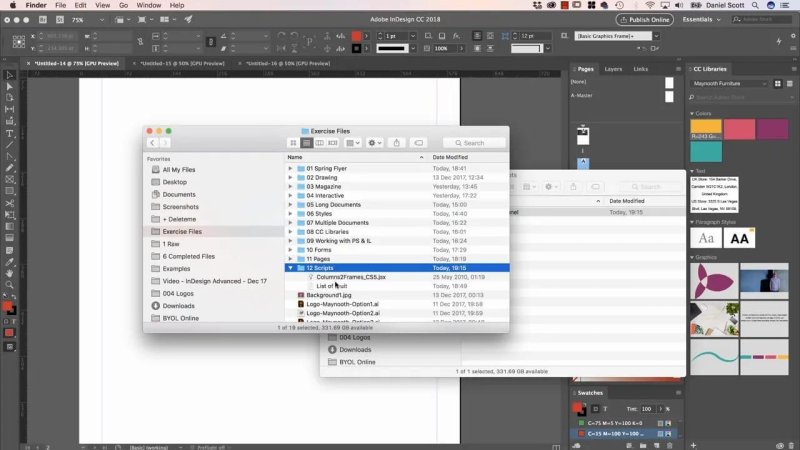Switch CC Libraries to list view icon
Screen dimensions: 800x450
point(789,84)
